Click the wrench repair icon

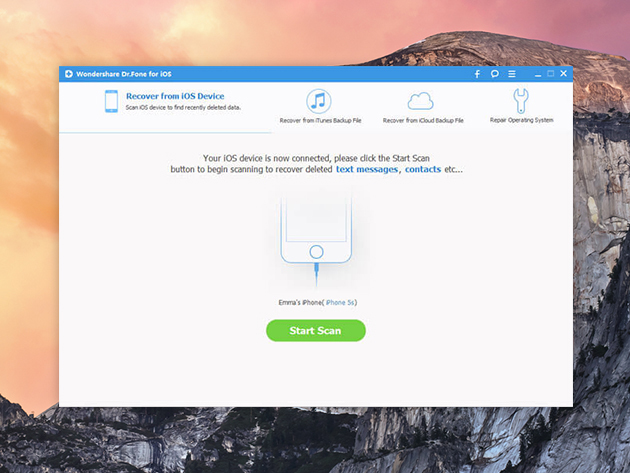click(x=521, y=100)
